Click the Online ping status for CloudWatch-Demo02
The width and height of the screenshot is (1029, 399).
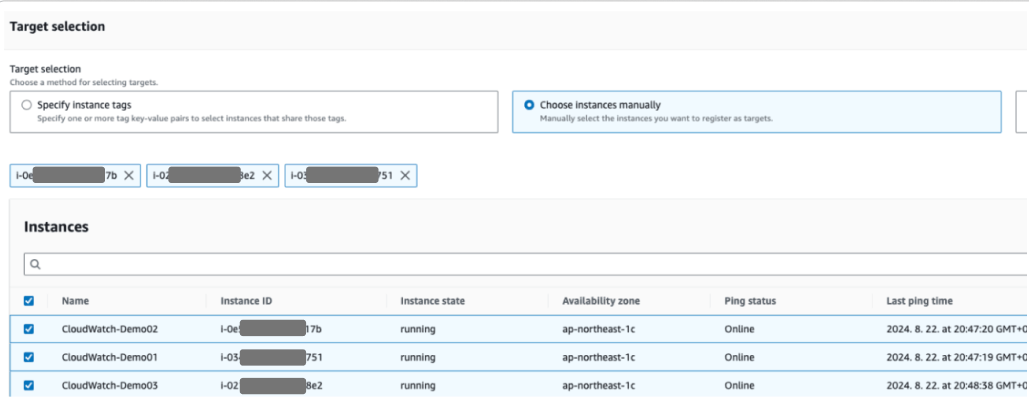(740, 329)
